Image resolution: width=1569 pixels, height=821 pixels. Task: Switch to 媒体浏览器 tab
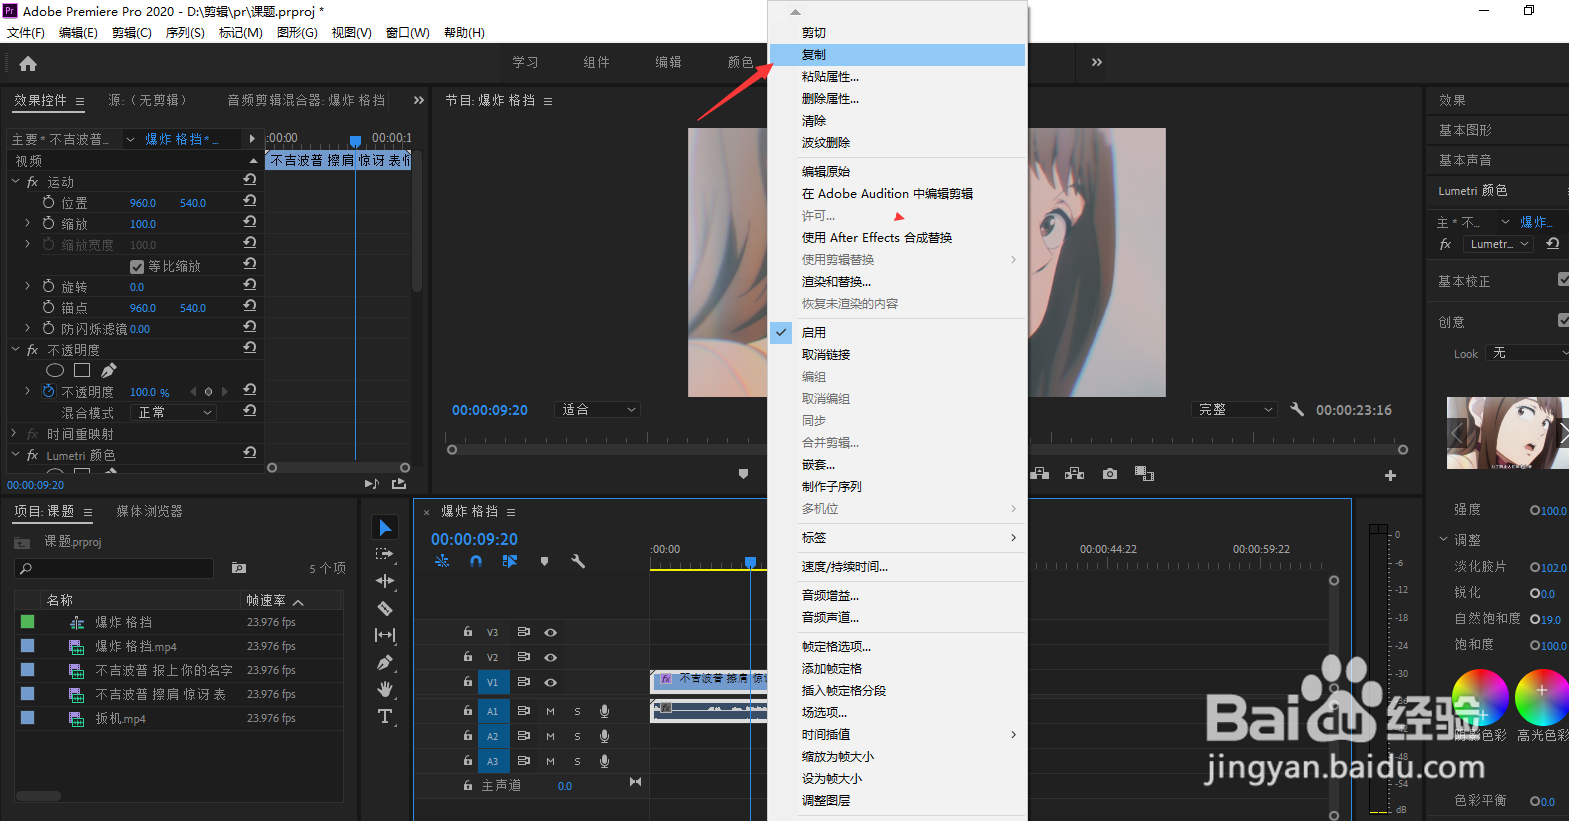149,511
